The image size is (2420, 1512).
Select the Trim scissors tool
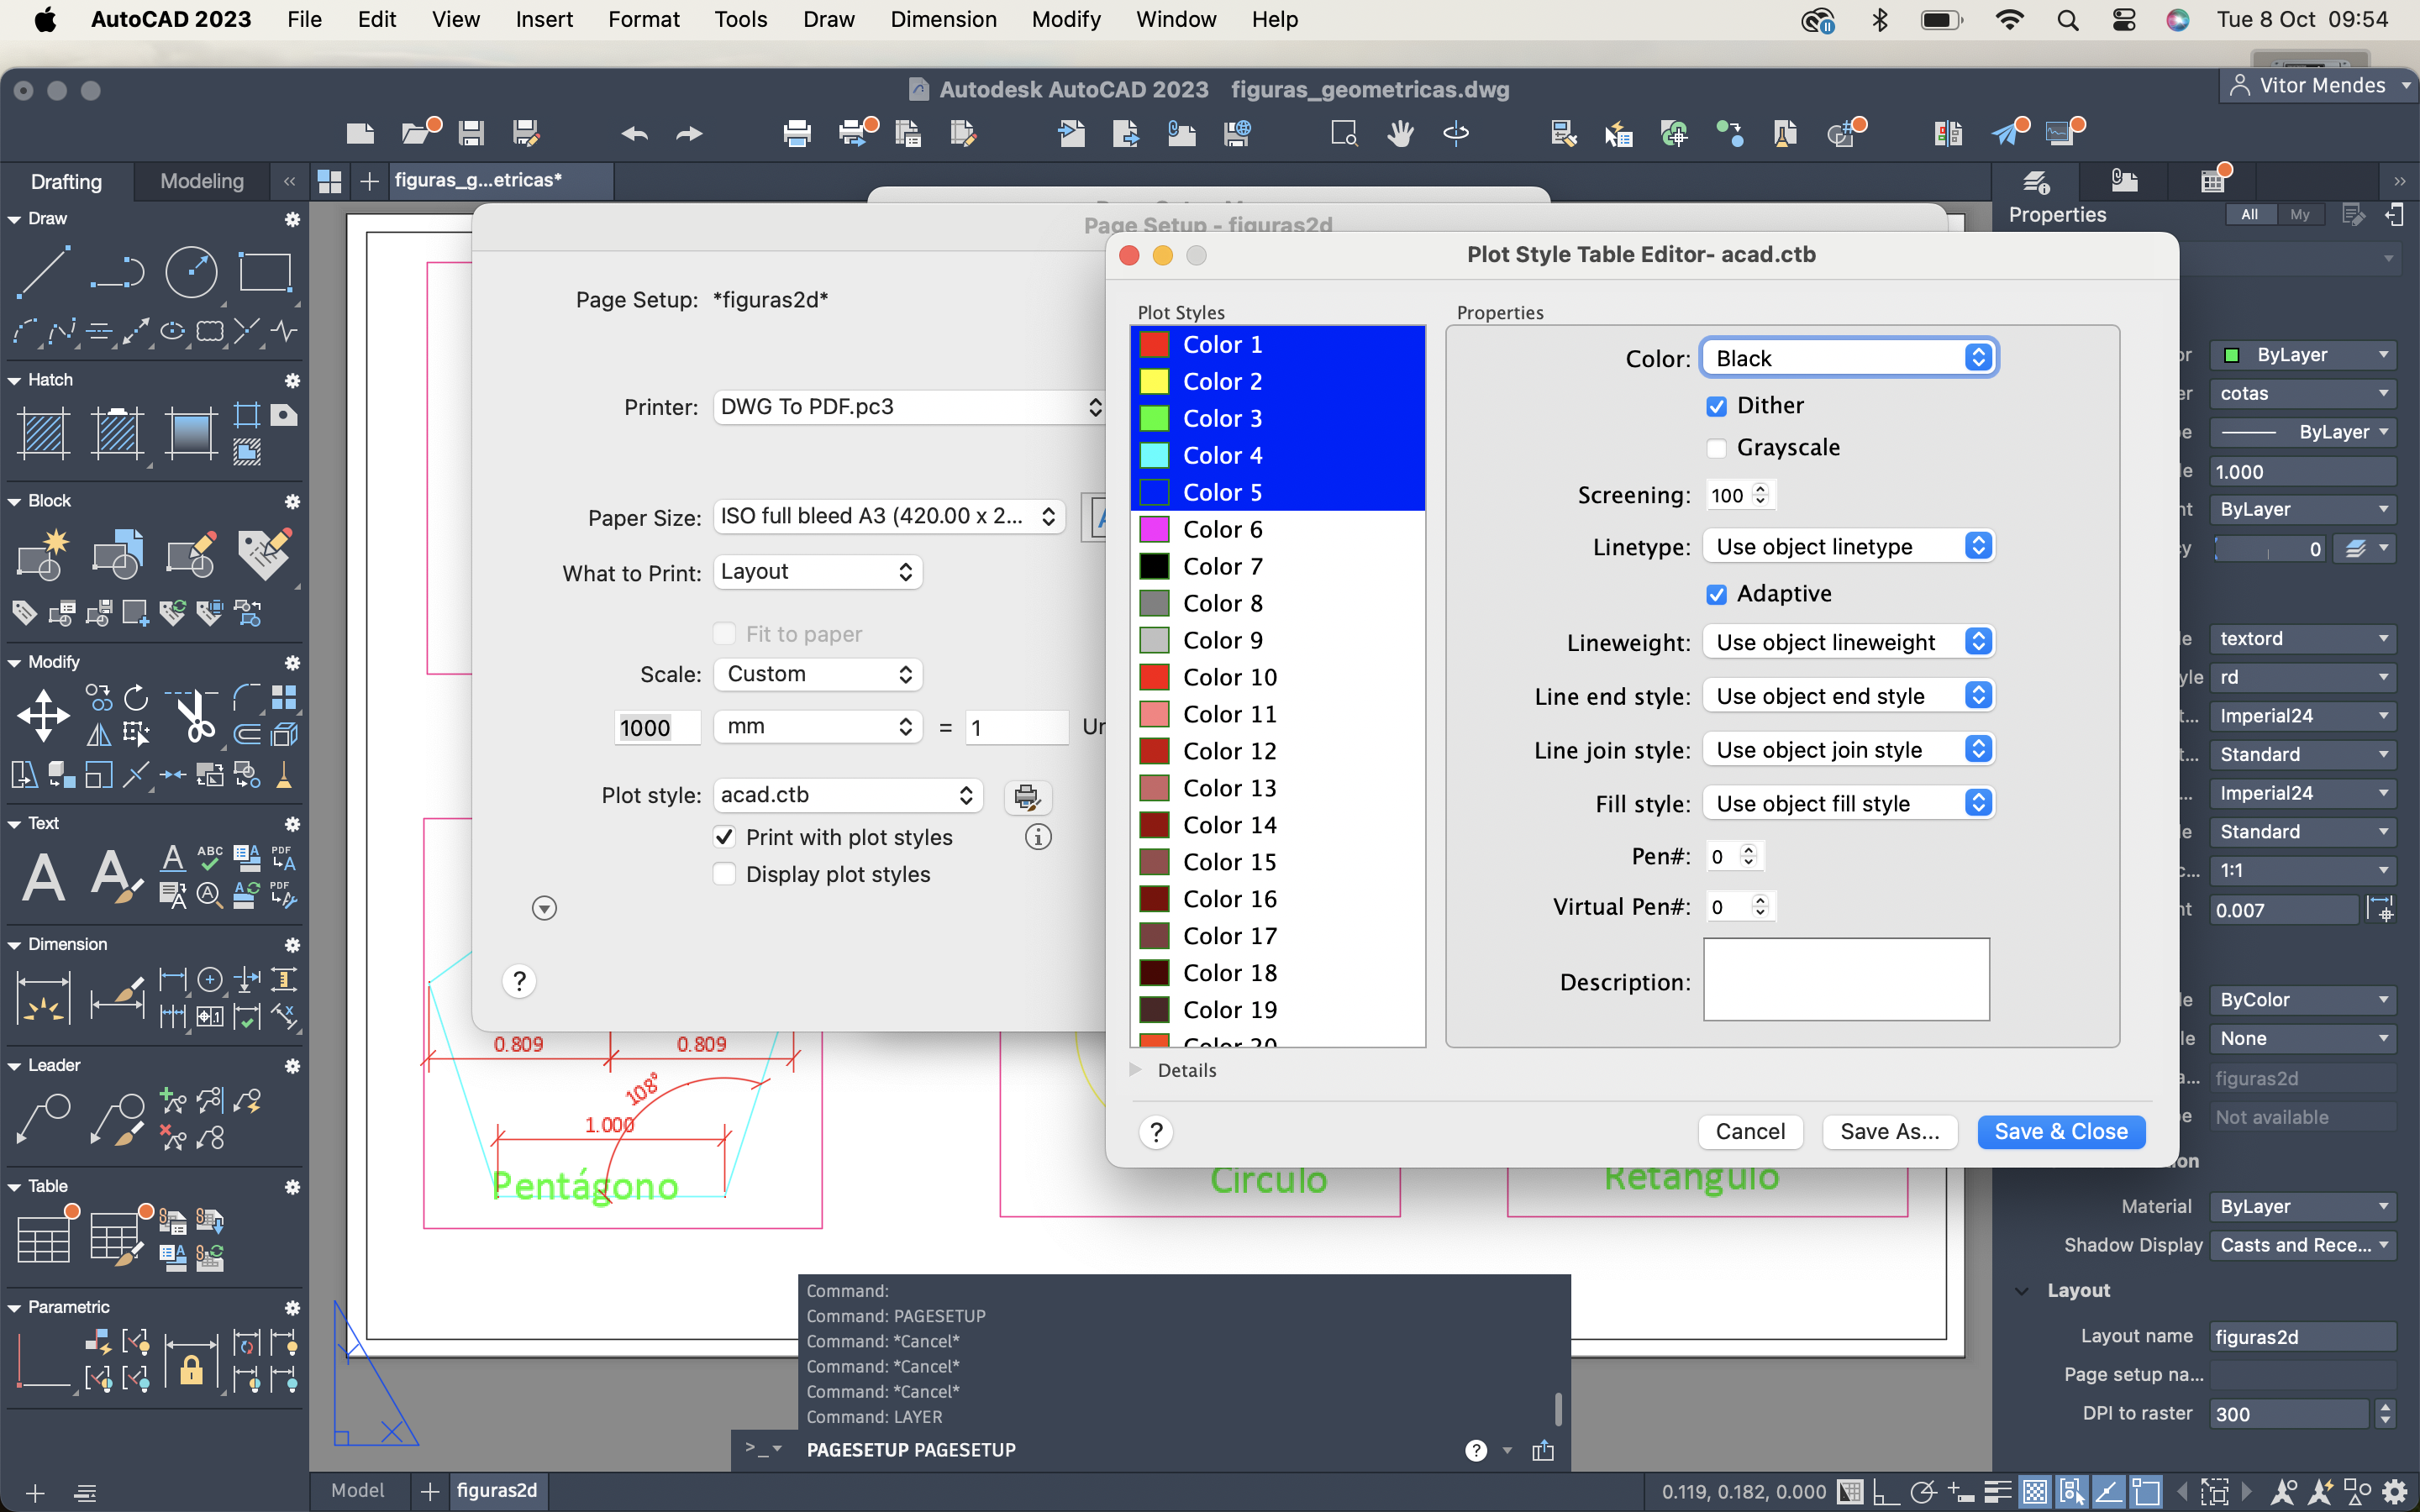tap(194, 715)
